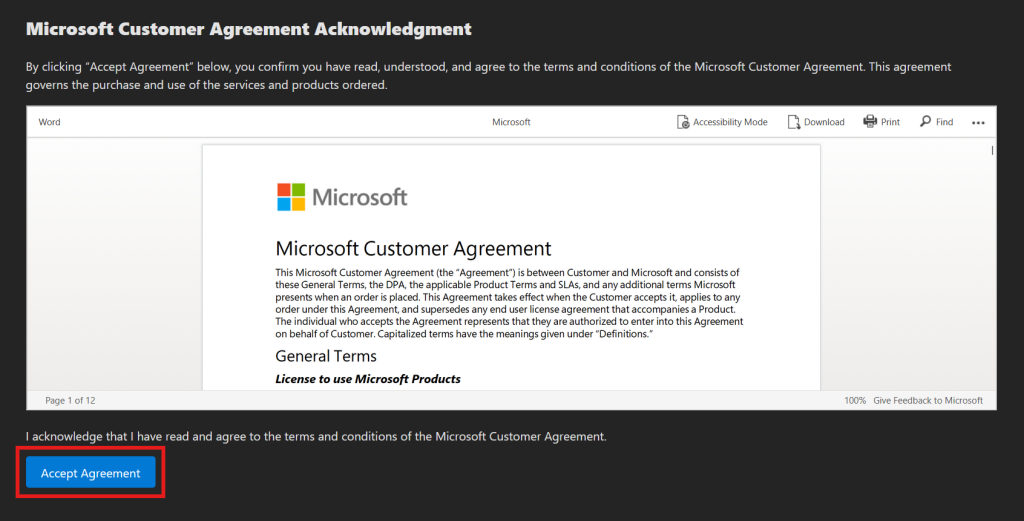This screenshot has height=521, width=1024.
Task: Click the 100% zoom level indicator
Action: (854, 400)
